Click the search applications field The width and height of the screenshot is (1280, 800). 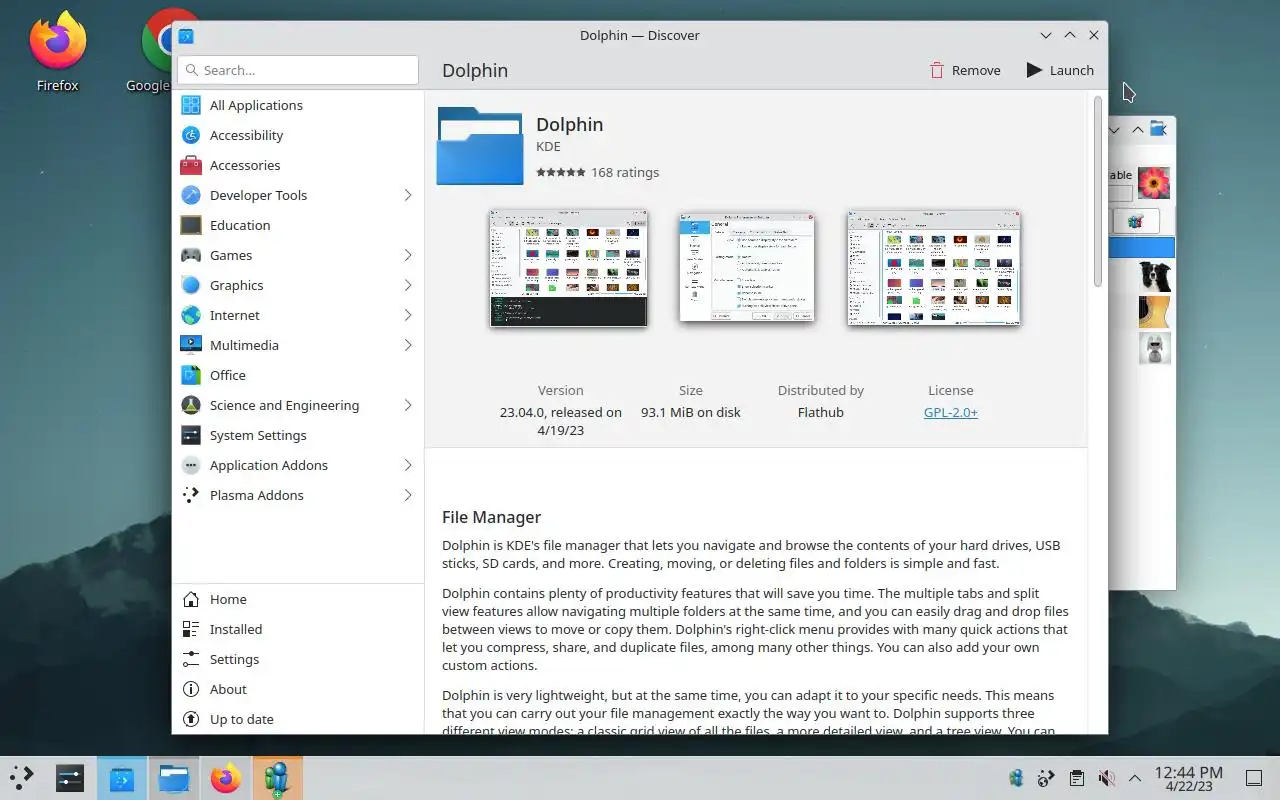298,70
